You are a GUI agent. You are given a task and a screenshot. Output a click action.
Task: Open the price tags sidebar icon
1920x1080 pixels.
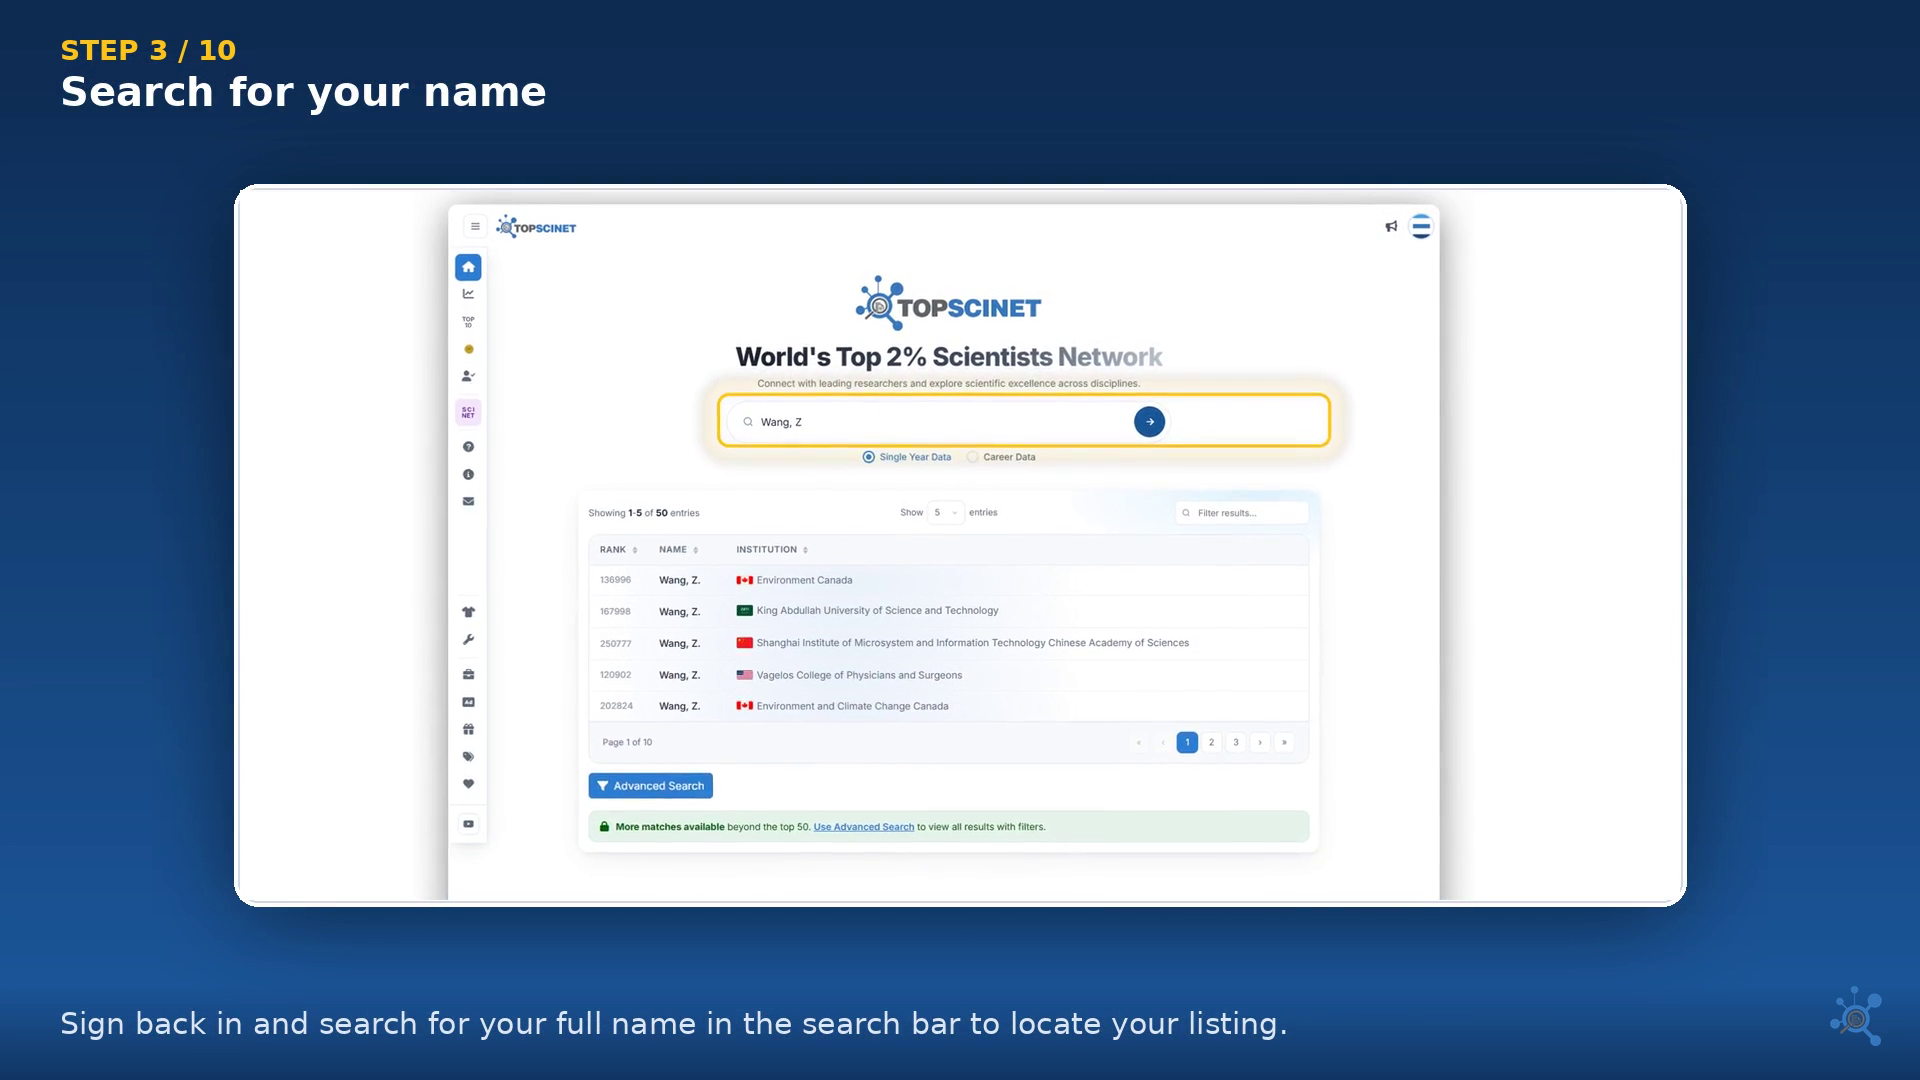[x=468, y=757]
